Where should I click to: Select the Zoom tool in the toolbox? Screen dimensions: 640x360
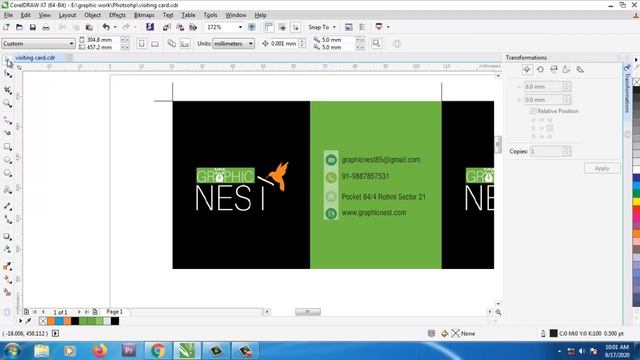click(7, 104)
